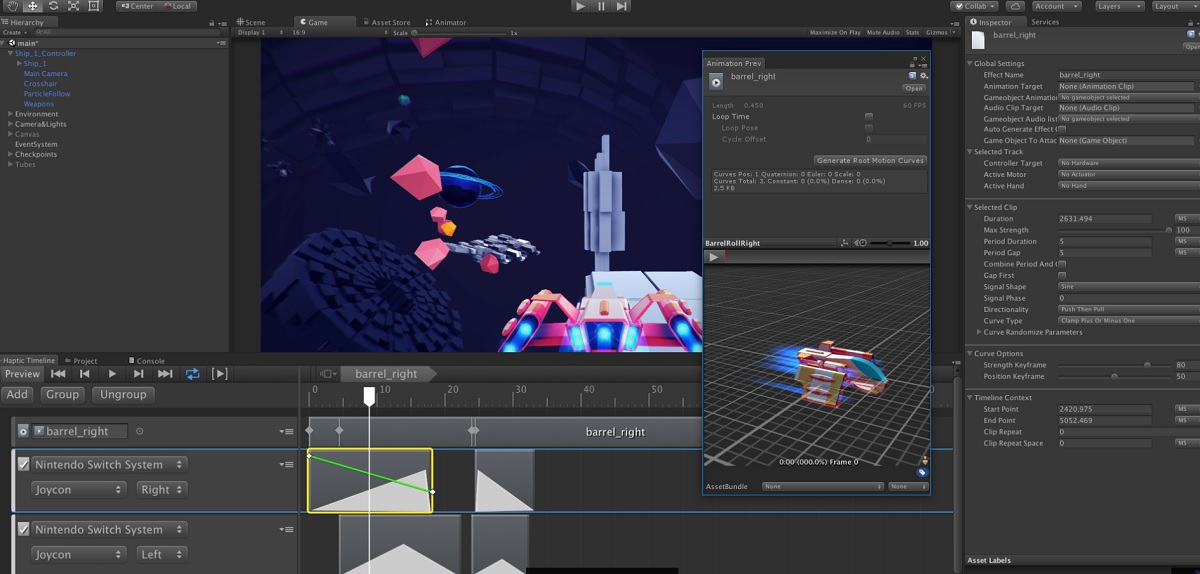Toggle the Joycon Right track checkbox
This screenshot has width=1200, height=574.
pos(24,464)
